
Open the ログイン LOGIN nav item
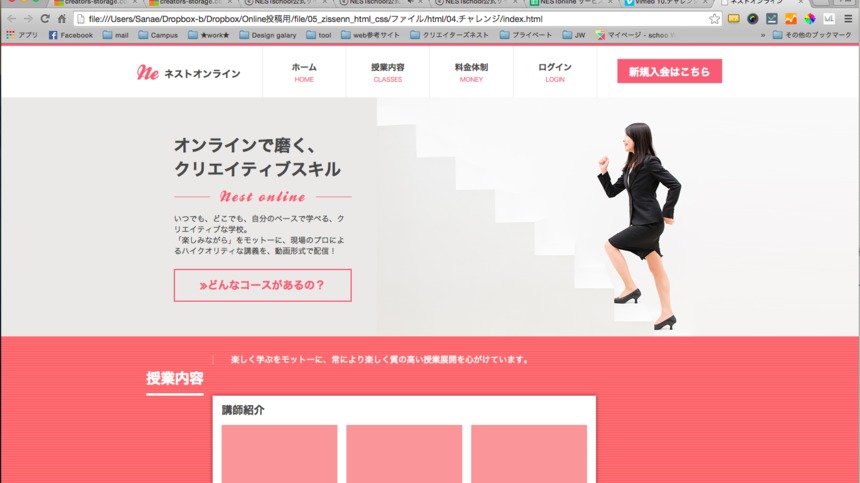[555, 72]
